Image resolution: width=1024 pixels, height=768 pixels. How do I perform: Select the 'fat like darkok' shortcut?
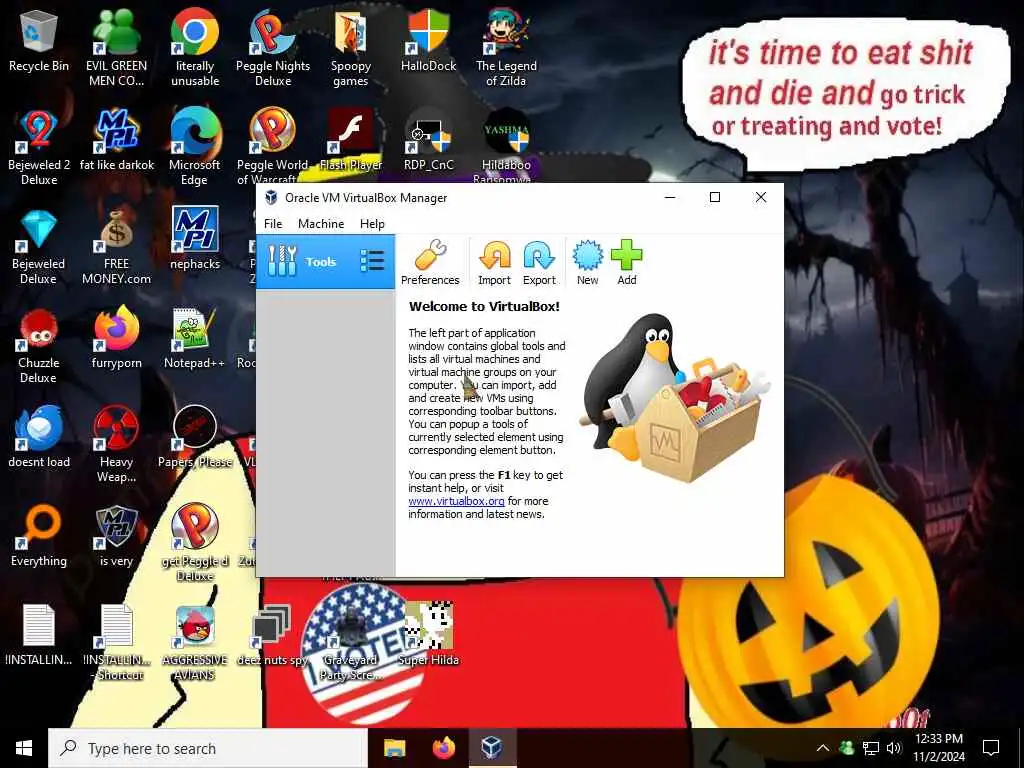coord(116,140)
